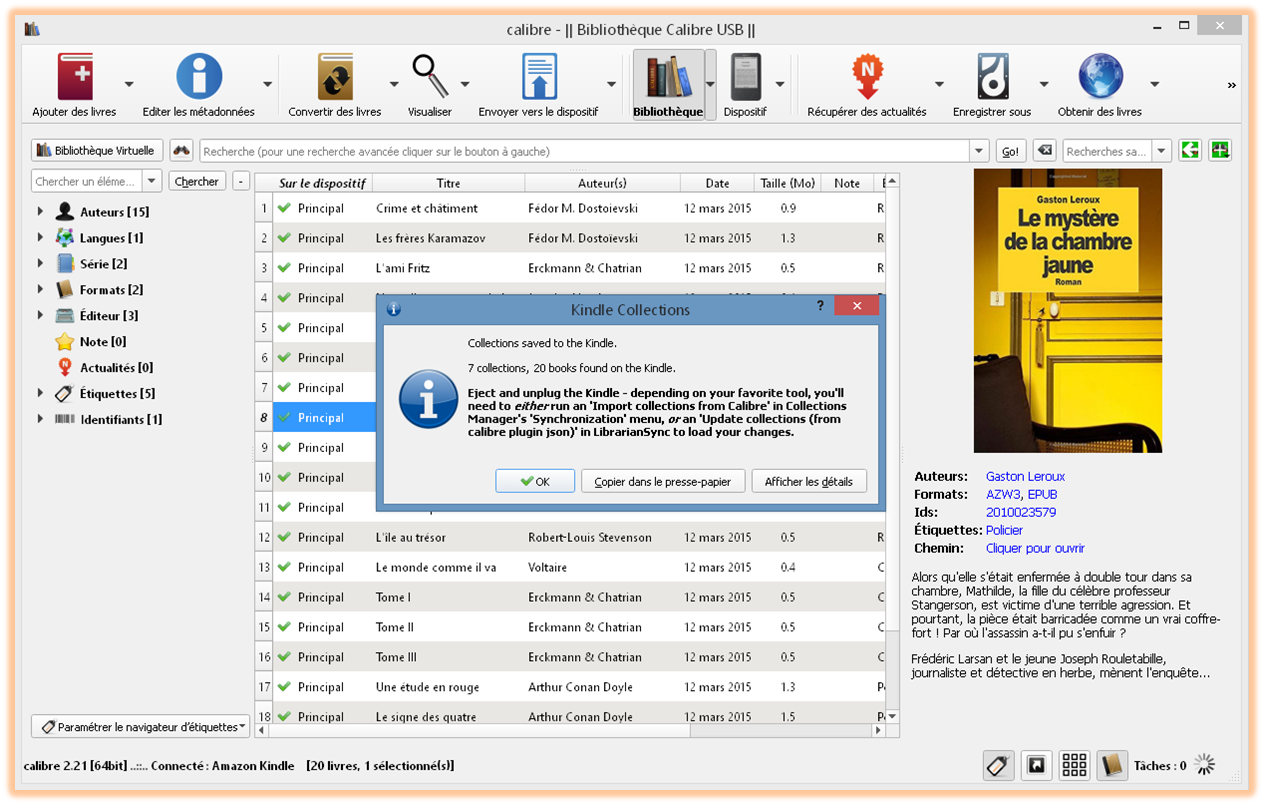Viewport: 1264px width, 805px height.
Task: Click Envoyer vers le dispositif icon
Action: tap(538, 77)
